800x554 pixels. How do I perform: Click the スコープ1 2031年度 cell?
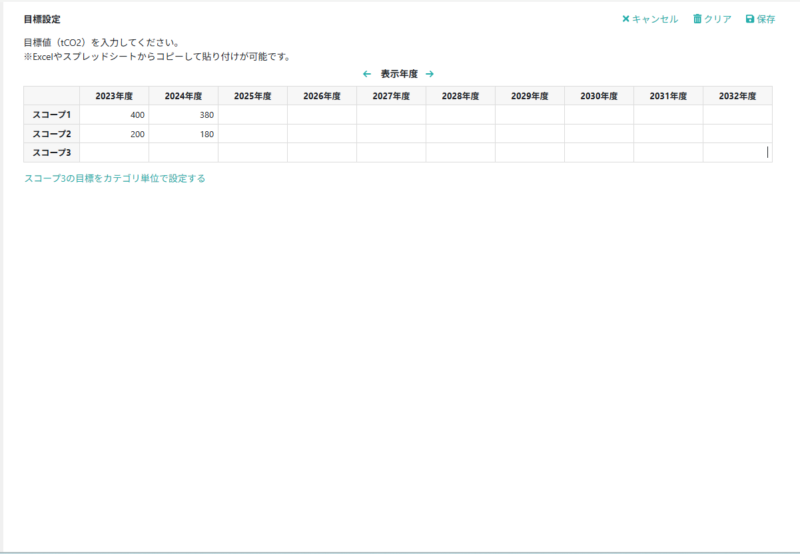tap(668, 115)
